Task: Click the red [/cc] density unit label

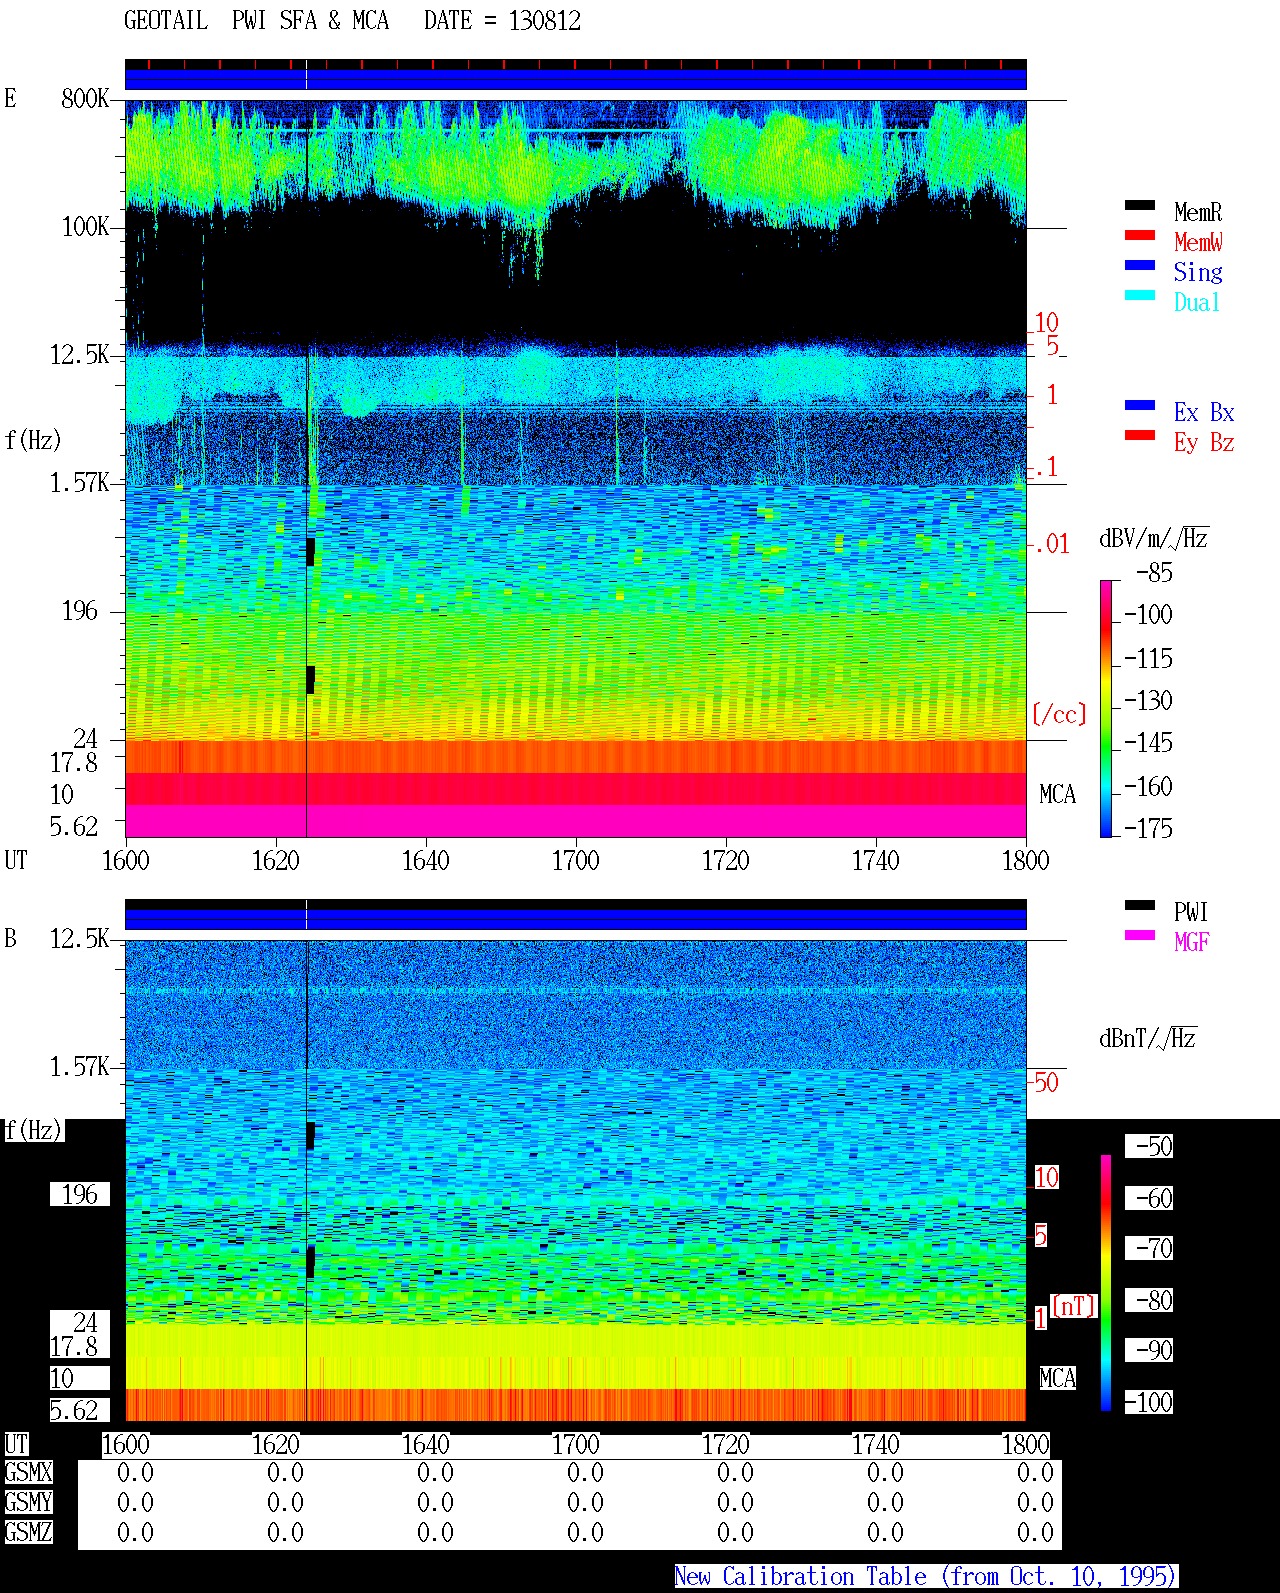Action: coord(1059,714)
